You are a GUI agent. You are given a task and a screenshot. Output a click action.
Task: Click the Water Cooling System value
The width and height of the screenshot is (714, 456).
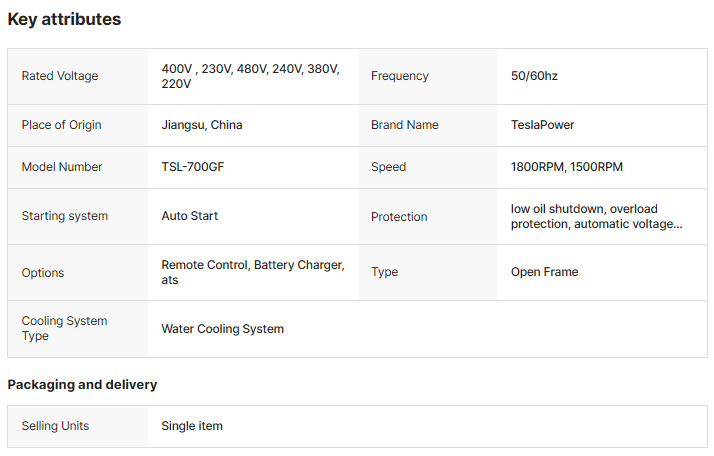(x=222, y=329)
